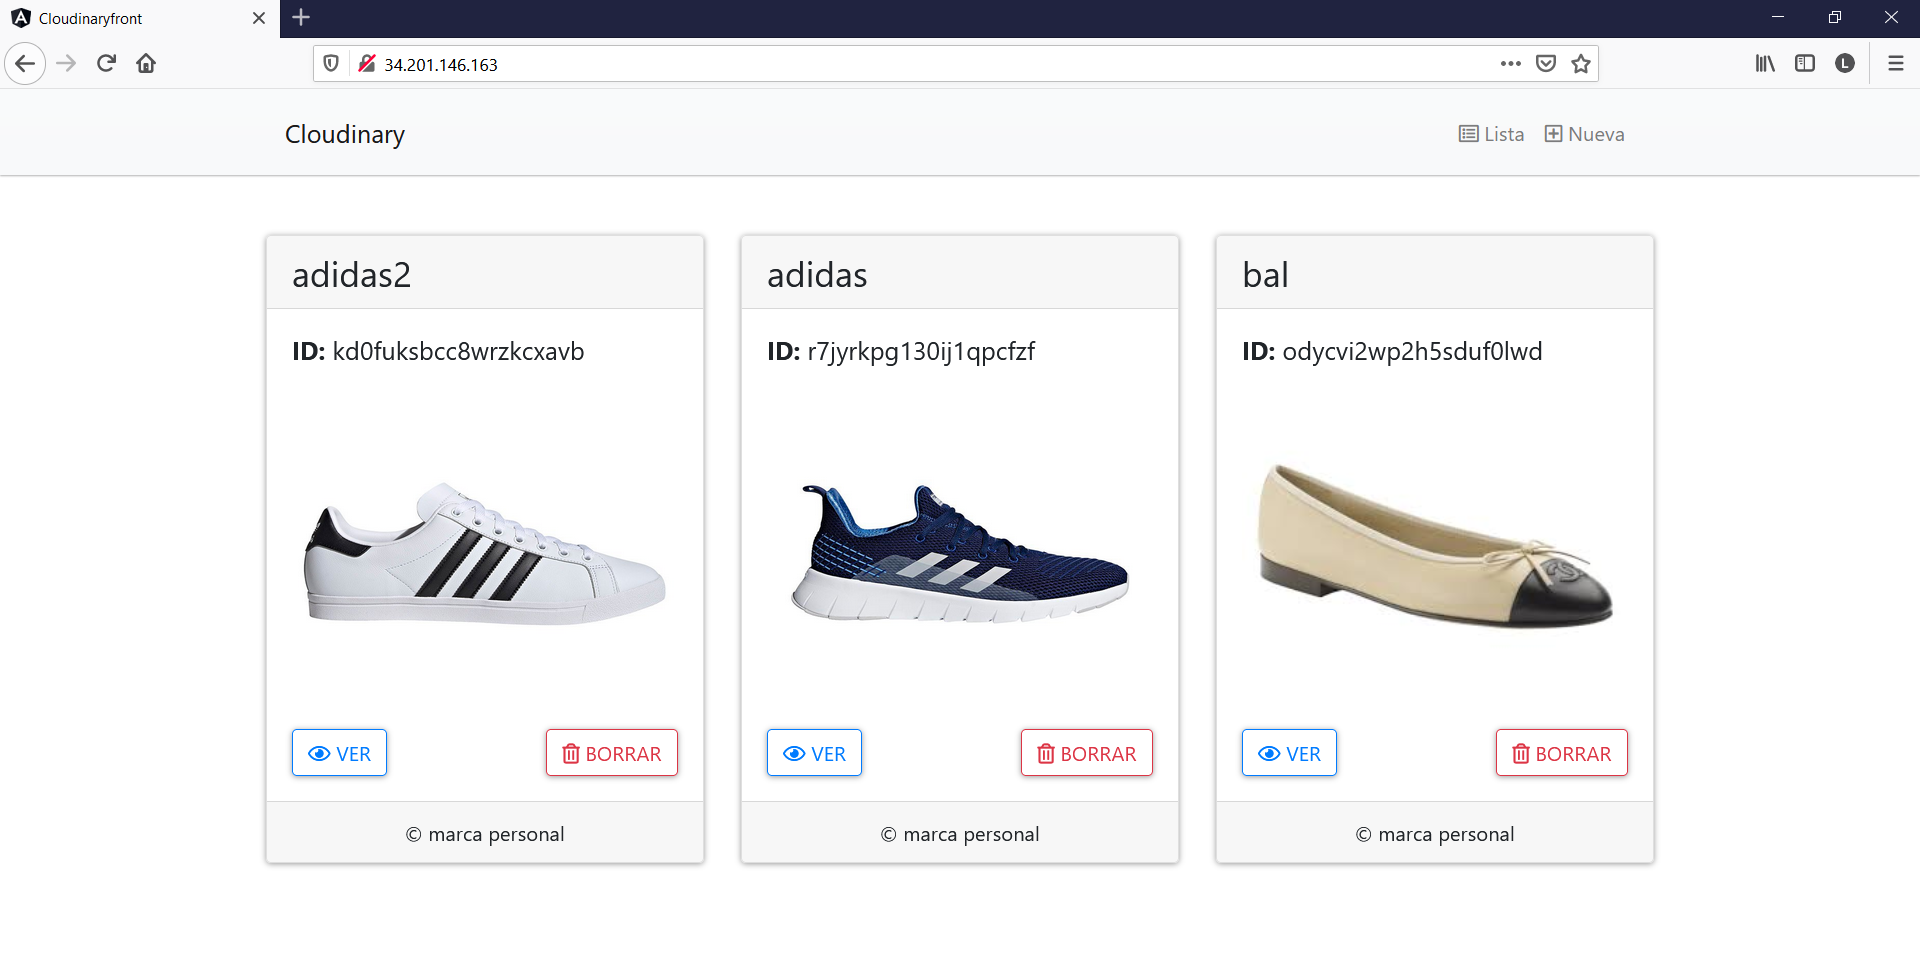Image resolution: width=1920 pixels, height=957 pixels.
Task: Expand the page actions three-dot menu
Action: point(1510,64)
